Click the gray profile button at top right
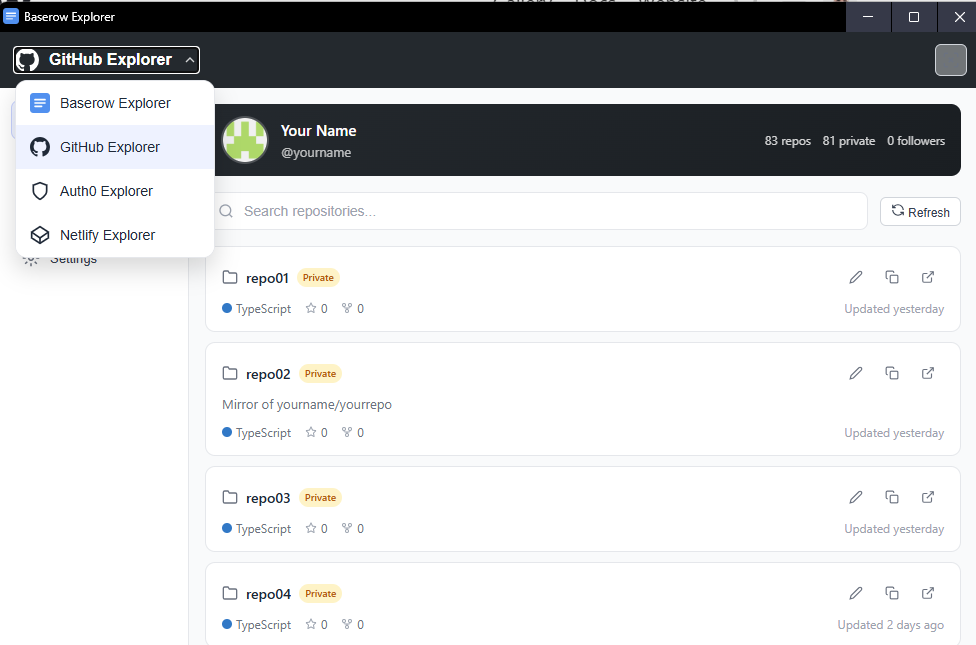Viewport: 976px width, 645px height. pyautogui.click(x=950, y=60)
